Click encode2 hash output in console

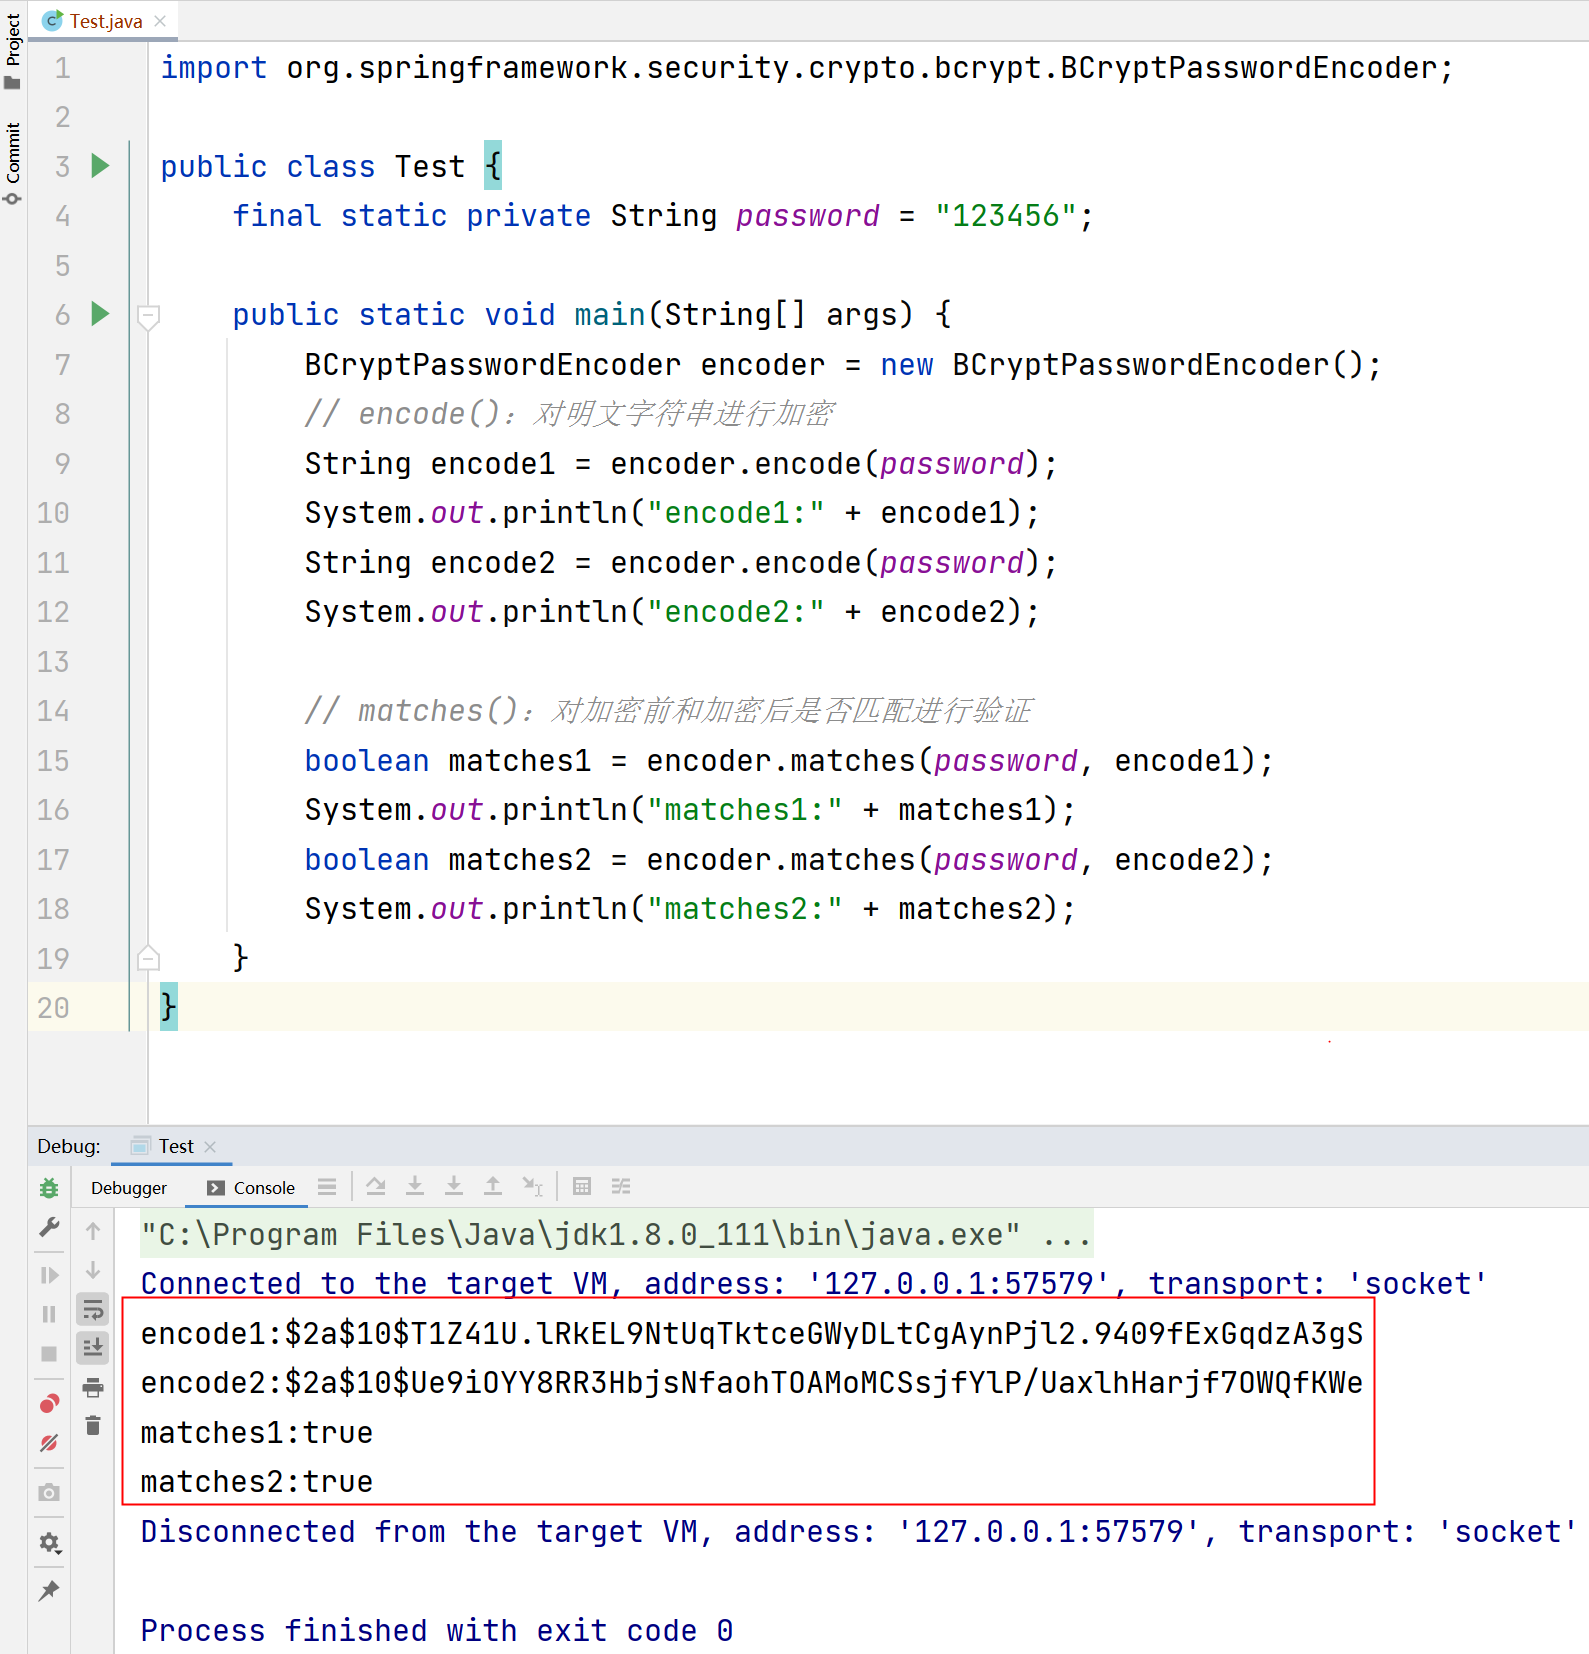coord(752,1382)
